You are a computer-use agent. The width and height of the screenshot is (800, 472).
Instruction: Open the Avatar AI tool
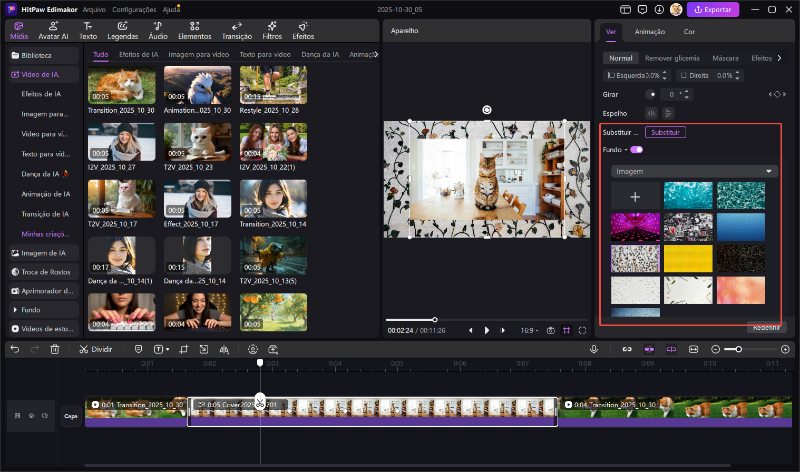point(53,31)
